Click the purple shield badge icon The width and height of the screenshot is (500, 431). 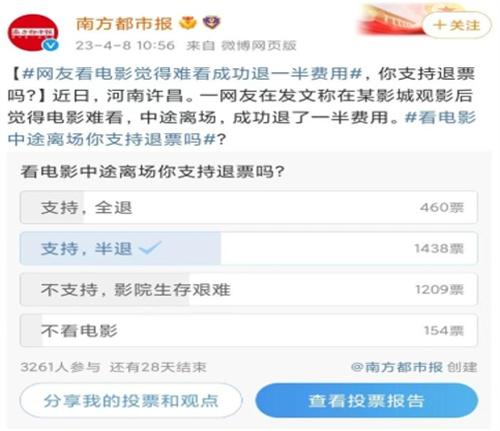212,23
